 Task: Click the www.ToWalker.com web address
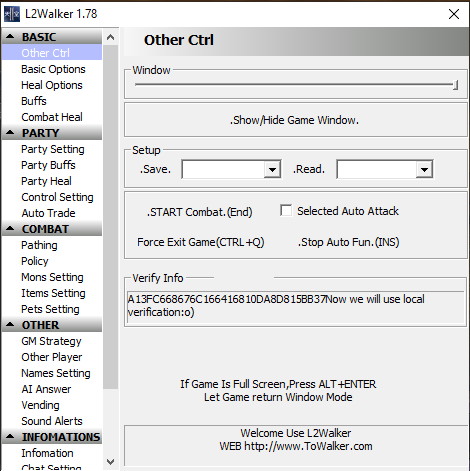click(308, 446)
